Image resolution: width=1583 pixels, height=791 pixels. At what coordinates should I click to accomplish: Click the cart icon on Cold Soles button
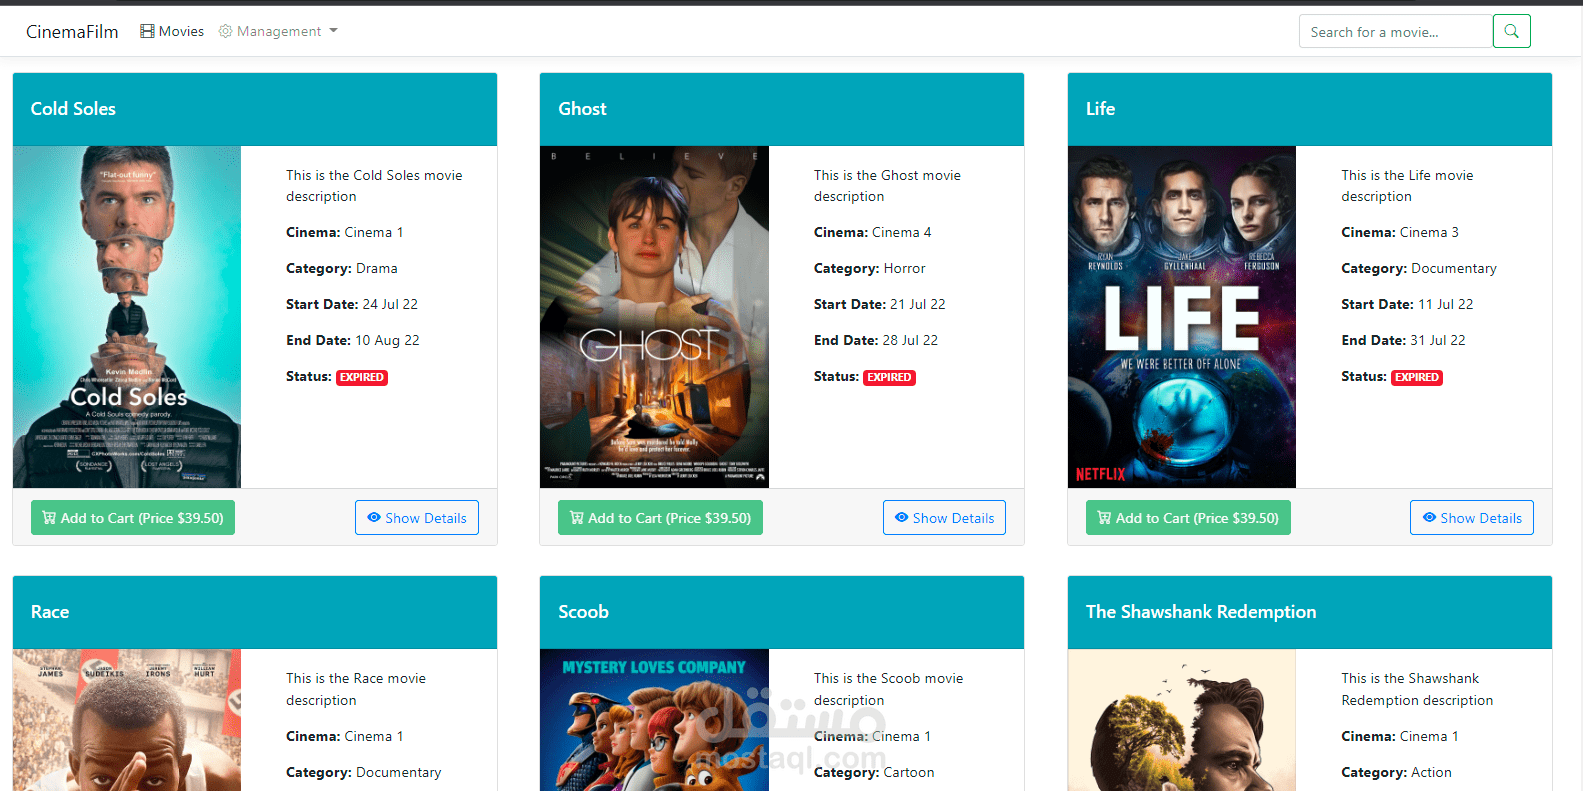tap(49, 518)
